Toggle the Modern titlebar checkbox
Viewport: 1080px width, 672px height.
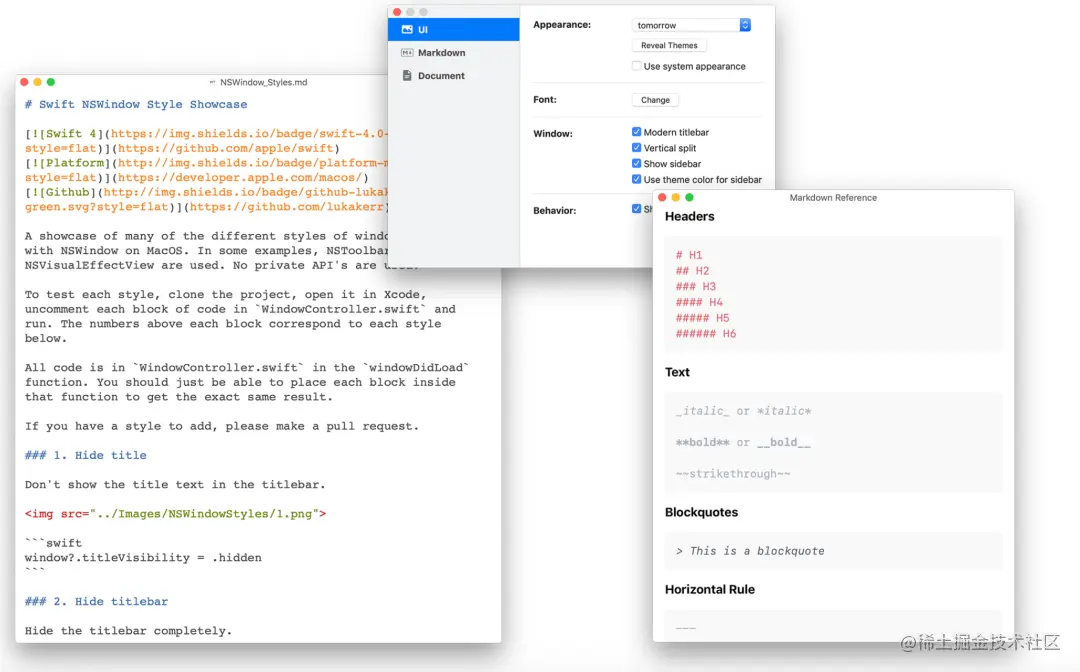click(636, 132)
